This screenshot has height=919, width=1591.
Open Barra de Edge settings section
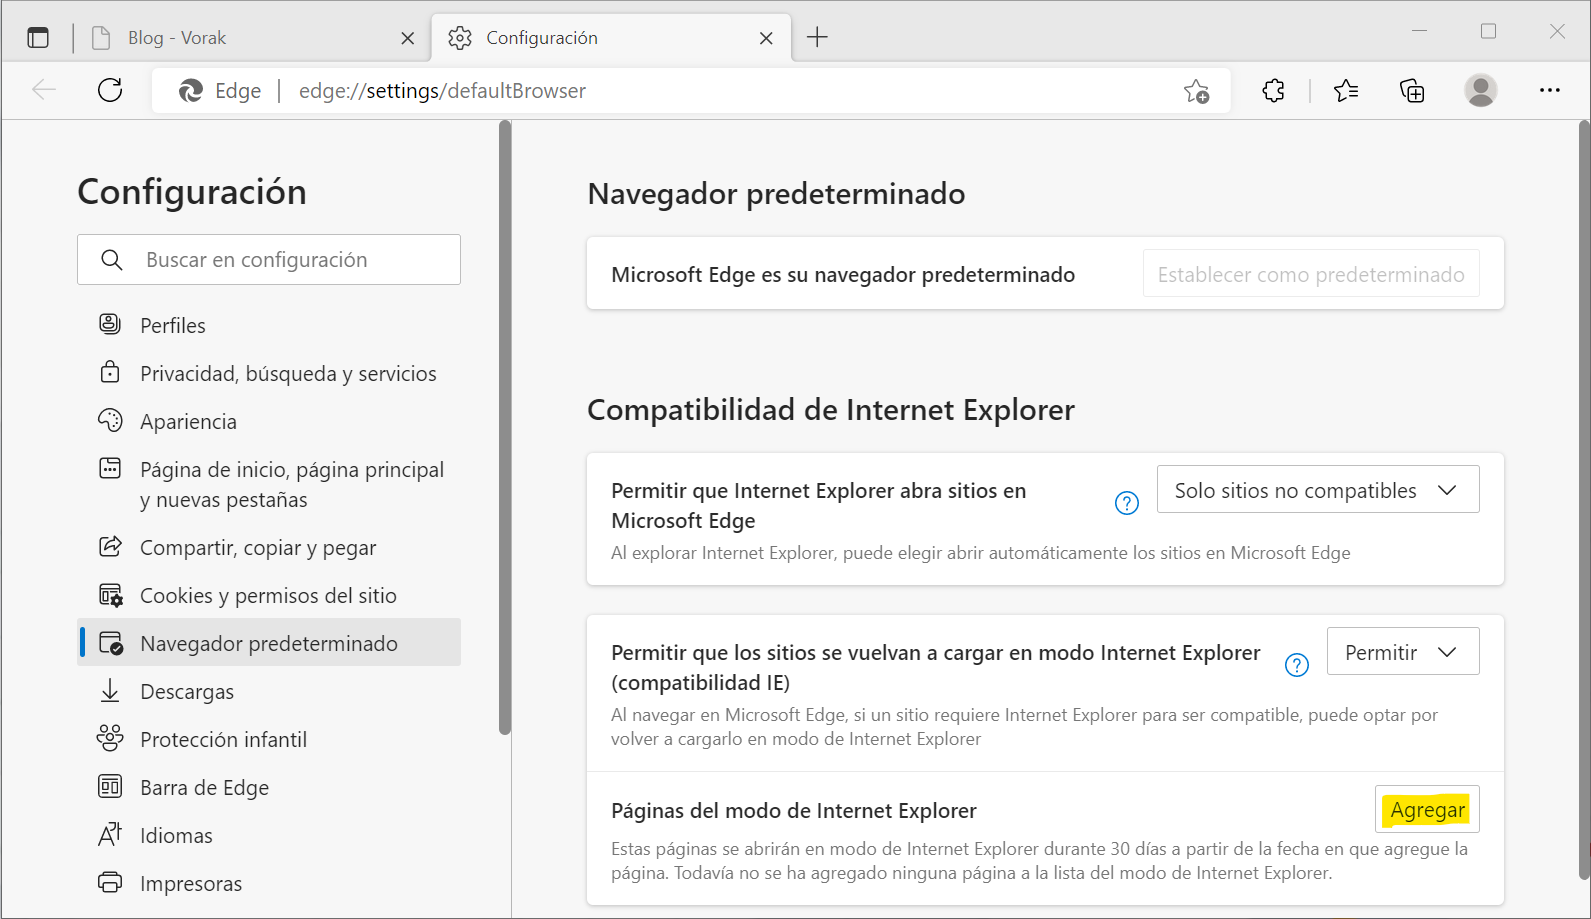click(x=269, y=787)
